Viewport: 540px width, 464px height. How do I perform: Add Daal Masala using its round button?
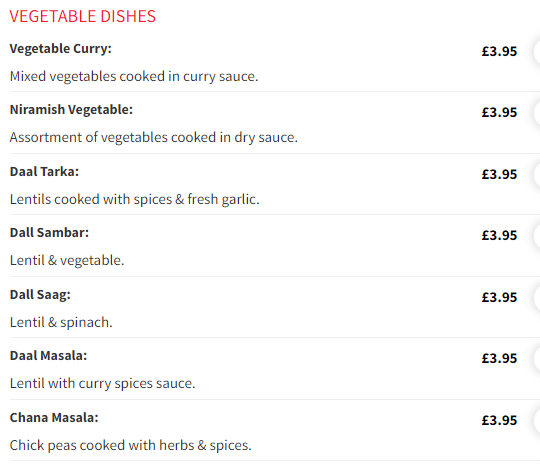[x=537, y=358]
